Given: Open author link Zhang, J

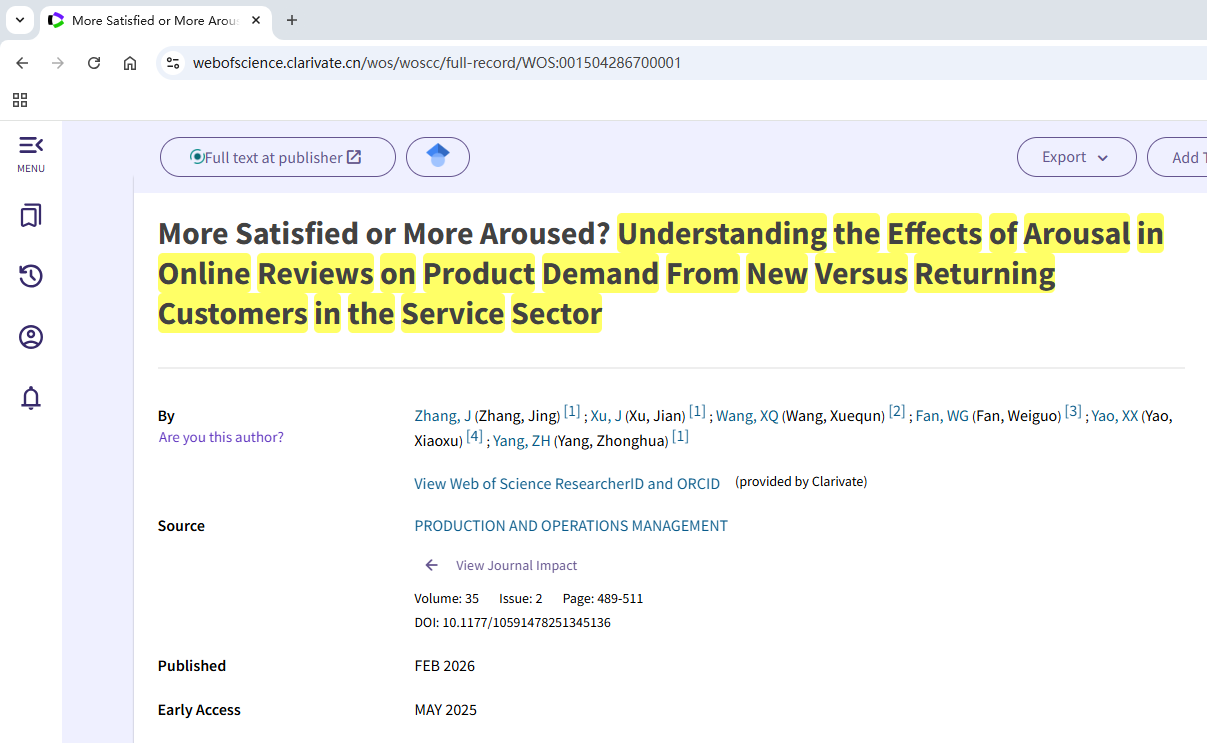Looking at the screenshot, I should pos(442,416).
